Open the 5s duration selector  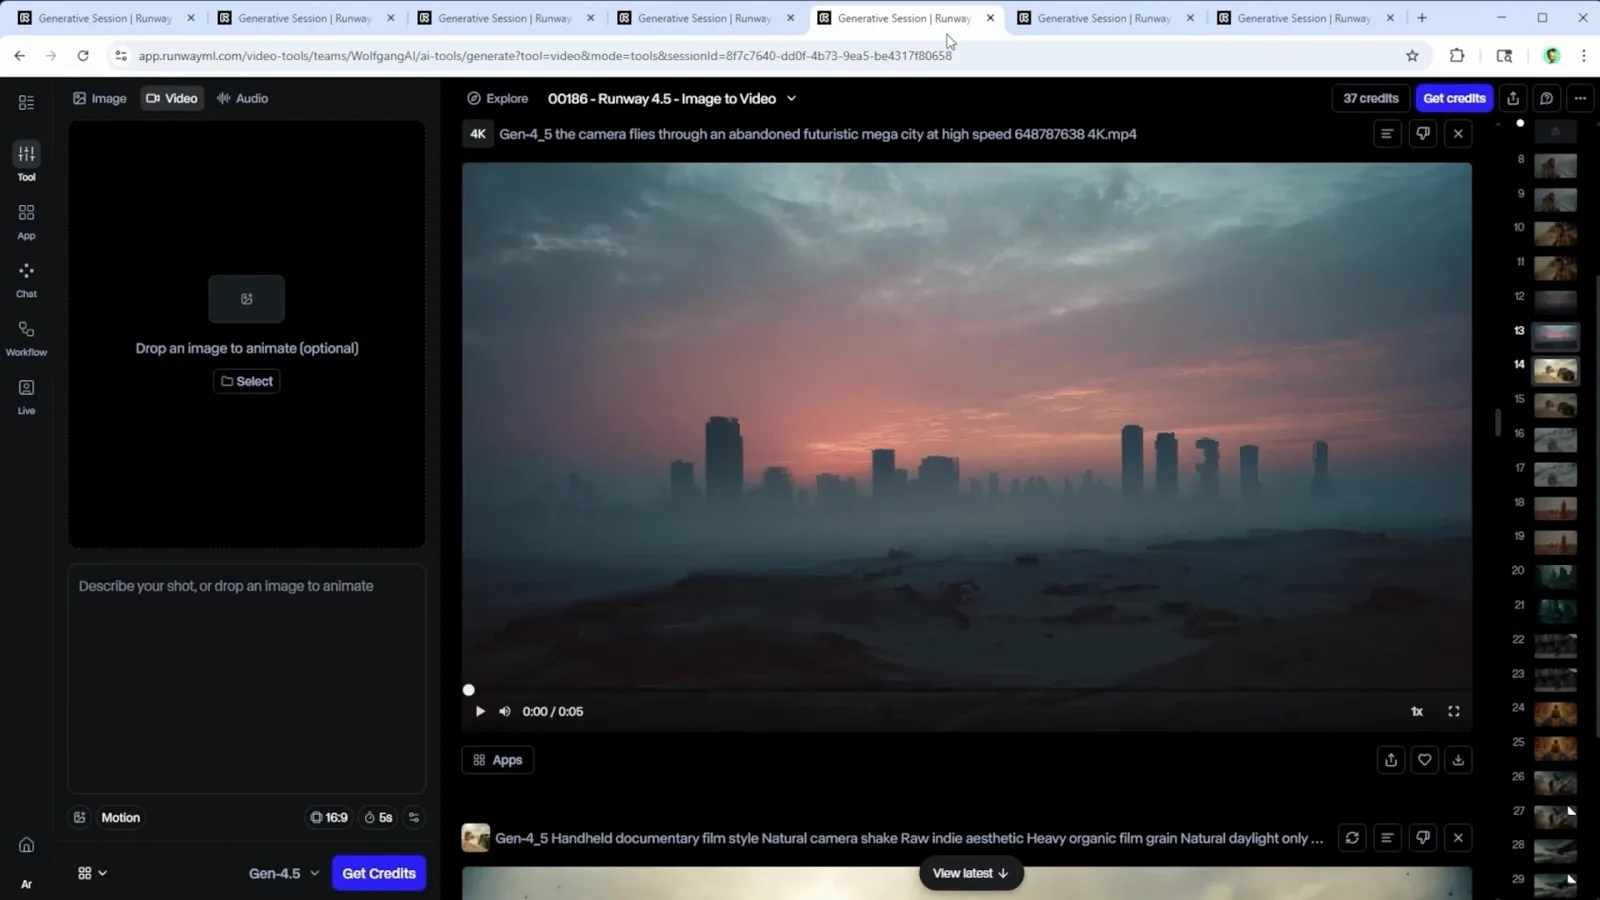click(378, 818)
